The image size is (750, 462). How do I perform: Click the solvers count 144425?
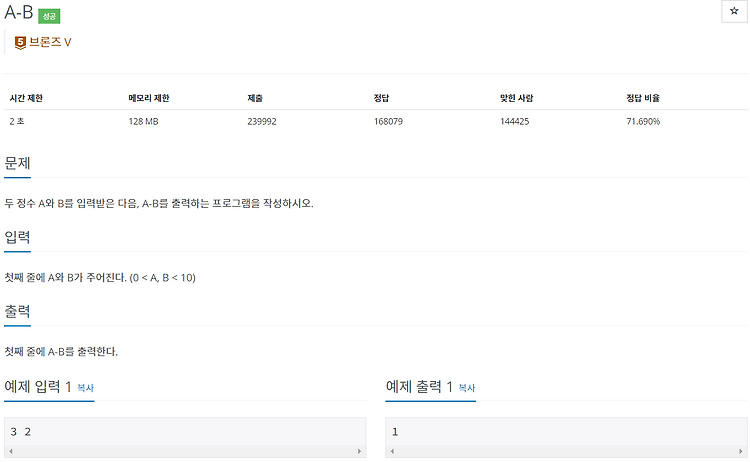point(515,121)
